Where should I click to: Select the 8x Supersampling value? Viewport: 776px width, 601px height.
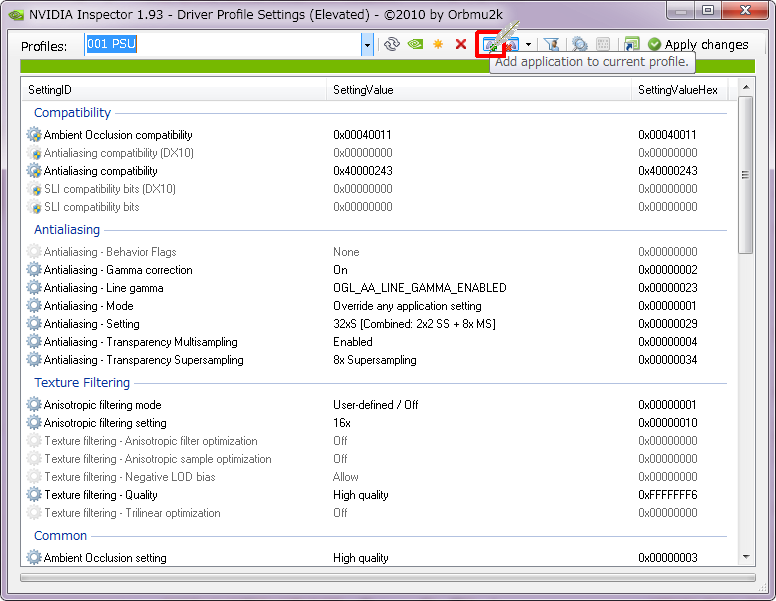[375, 360]
